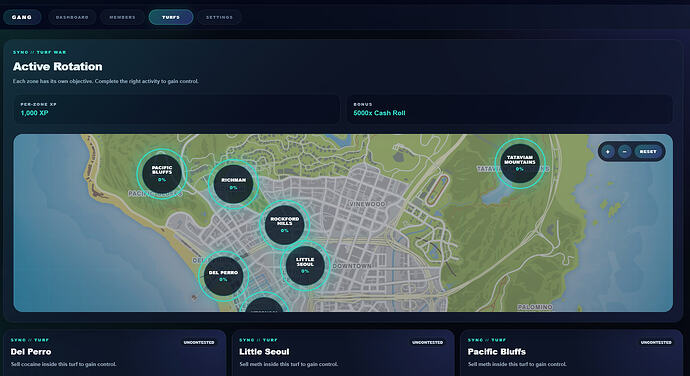The height and width of the screenshot is (376, 690).
Task: Click the PALOMINO label on the map
Action: (x=535, y=307)
